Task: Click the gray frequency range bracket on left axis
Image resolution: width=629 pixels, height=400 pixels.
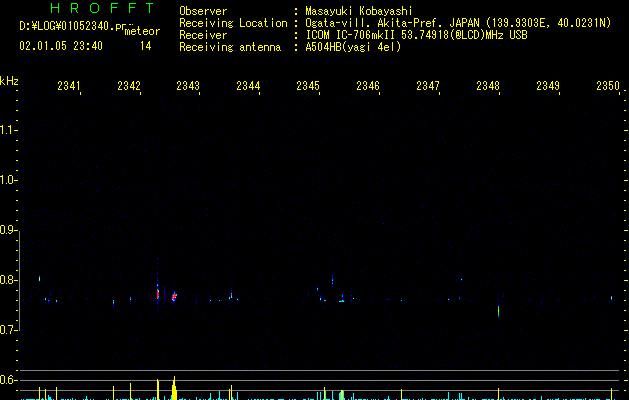Action: pos(20,281)
